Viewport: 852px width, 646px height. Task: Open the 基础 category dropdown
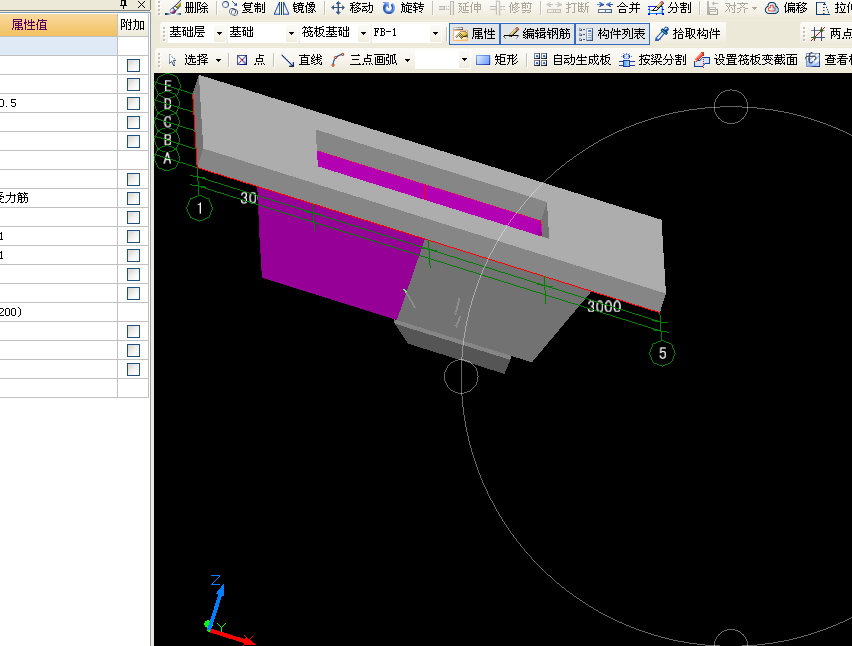tap(291, 34)
